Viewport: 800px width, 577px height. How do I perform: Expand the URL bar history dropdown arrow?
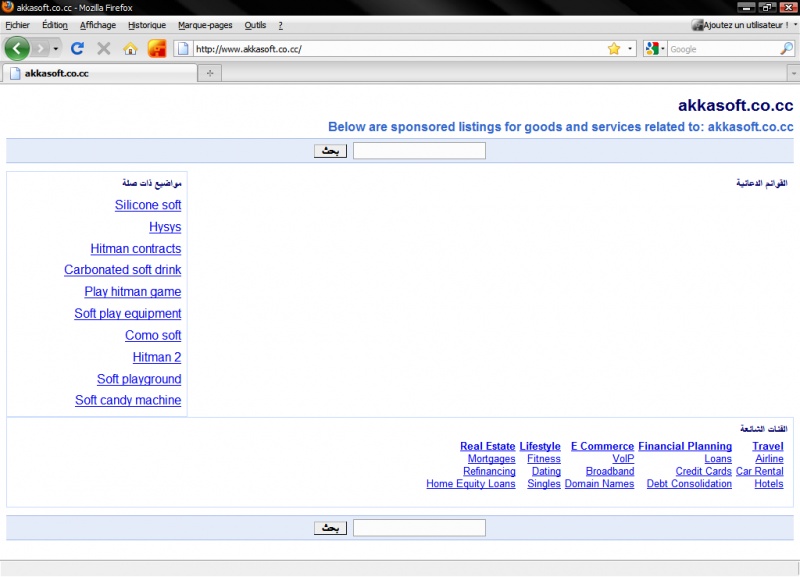pyautogui.click(x=630, y=48)
